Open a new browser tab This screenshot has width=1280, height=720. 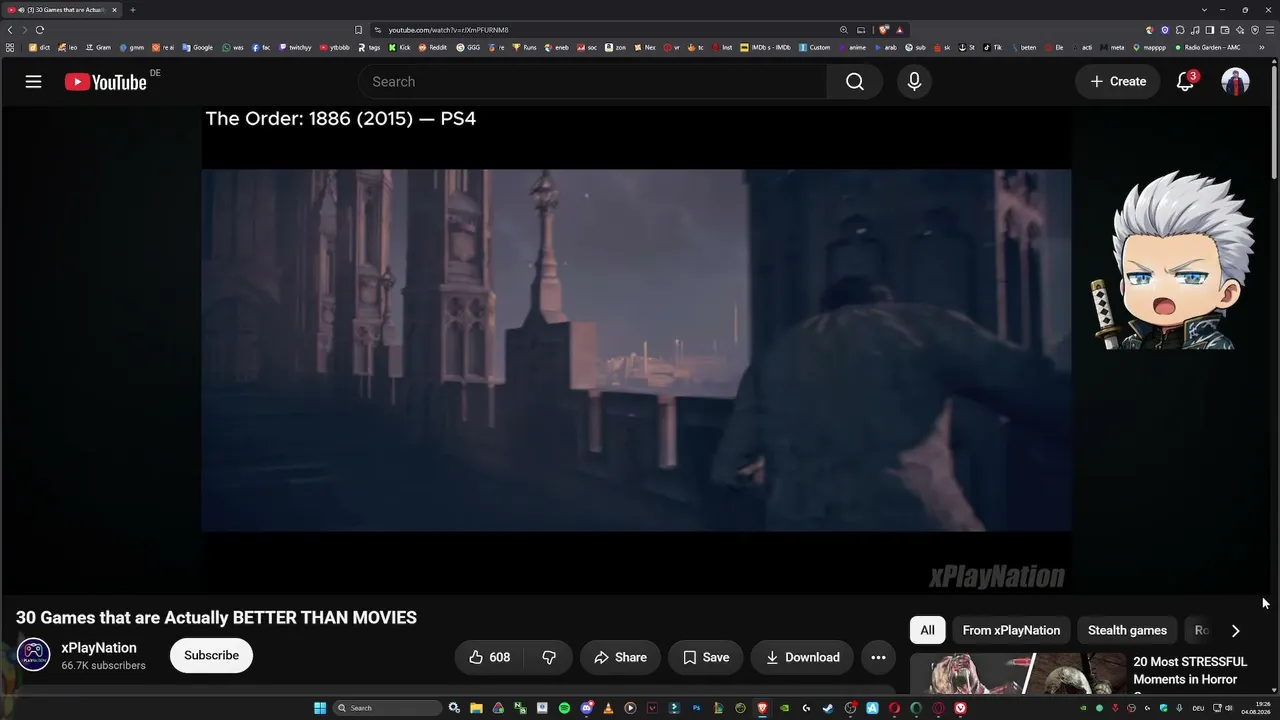[x=132, y=10]
